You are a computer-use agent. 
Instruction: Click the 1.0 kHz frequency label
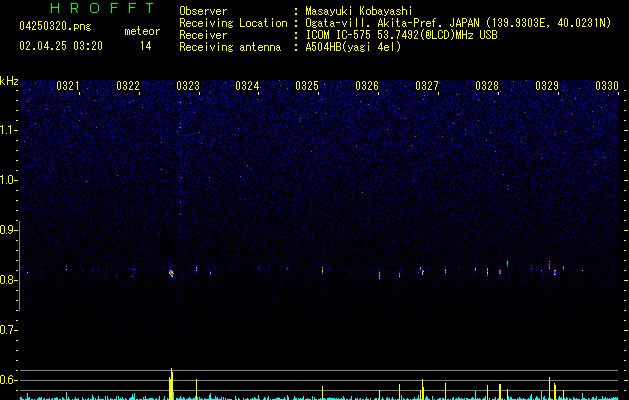9,180
